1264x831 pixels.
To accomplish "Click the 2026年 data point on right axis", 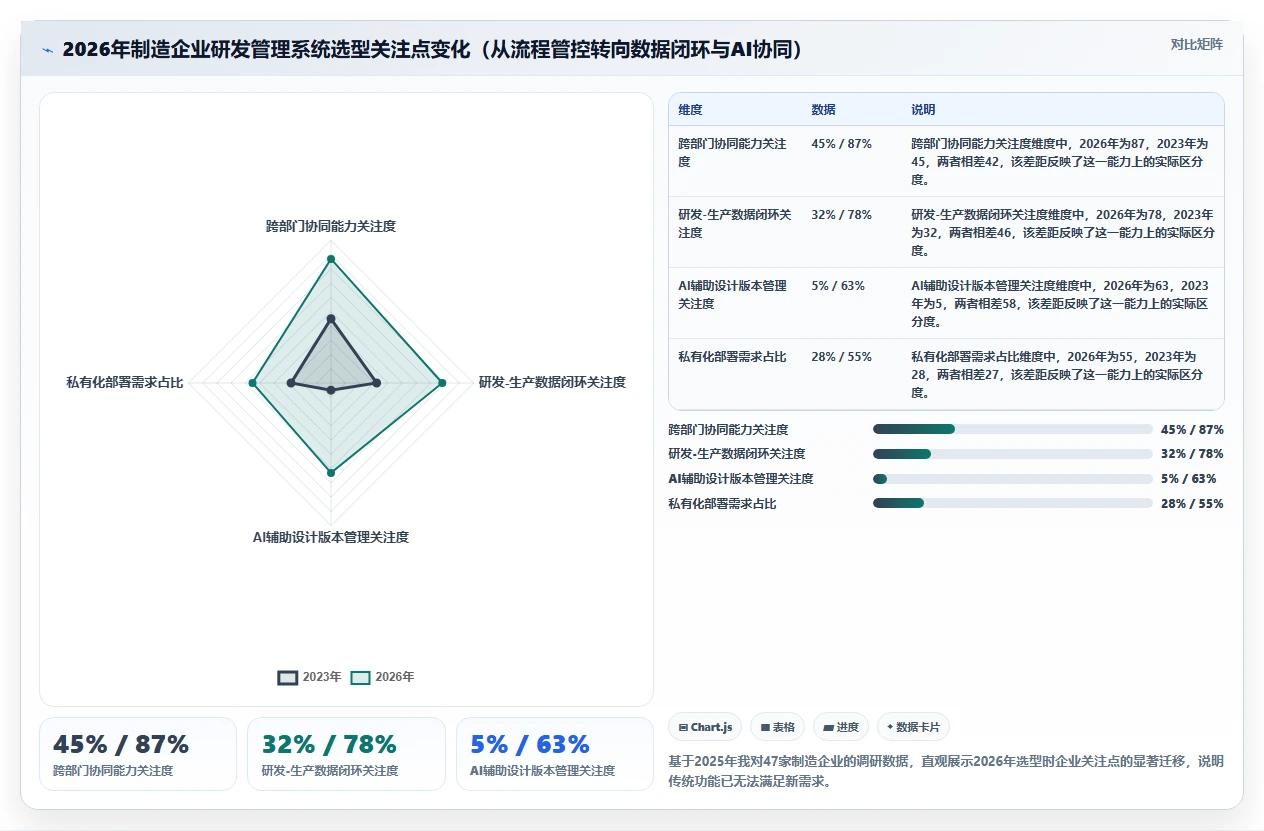I will (x=441, y=382).
